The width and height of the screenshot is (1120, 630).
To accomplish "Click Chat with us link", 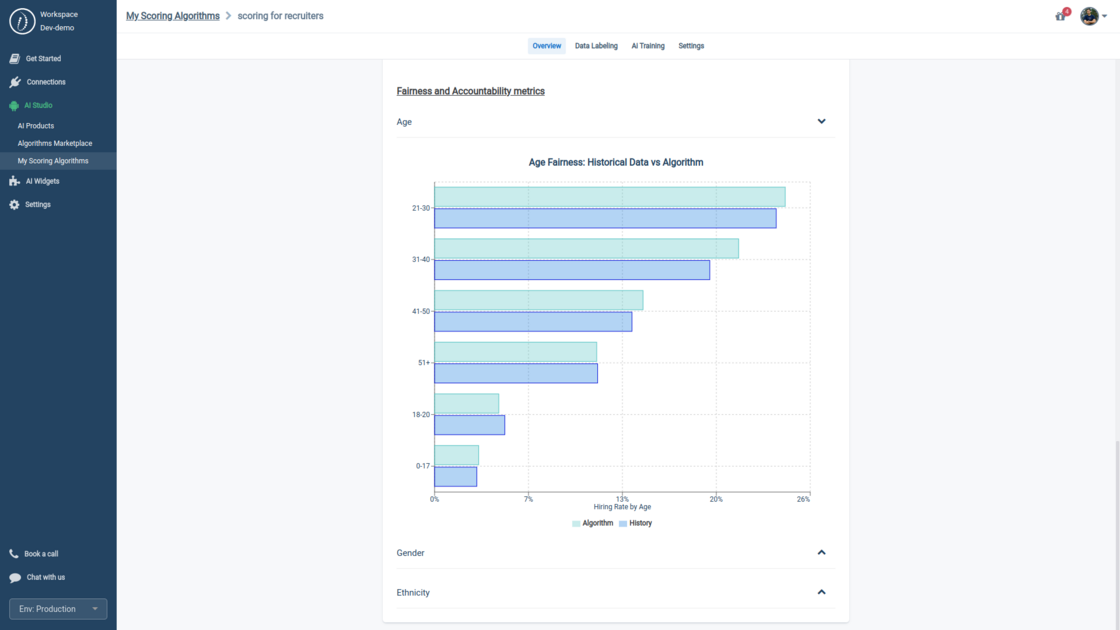I will pyautogui.click(x=46, y=577).
